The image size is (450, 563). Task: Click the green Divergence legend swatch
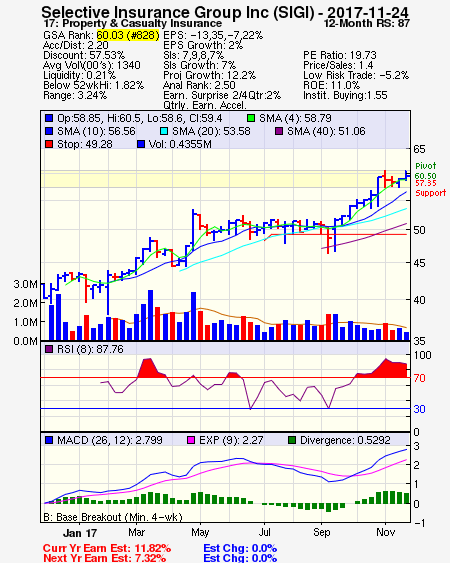tap(292, 440)
